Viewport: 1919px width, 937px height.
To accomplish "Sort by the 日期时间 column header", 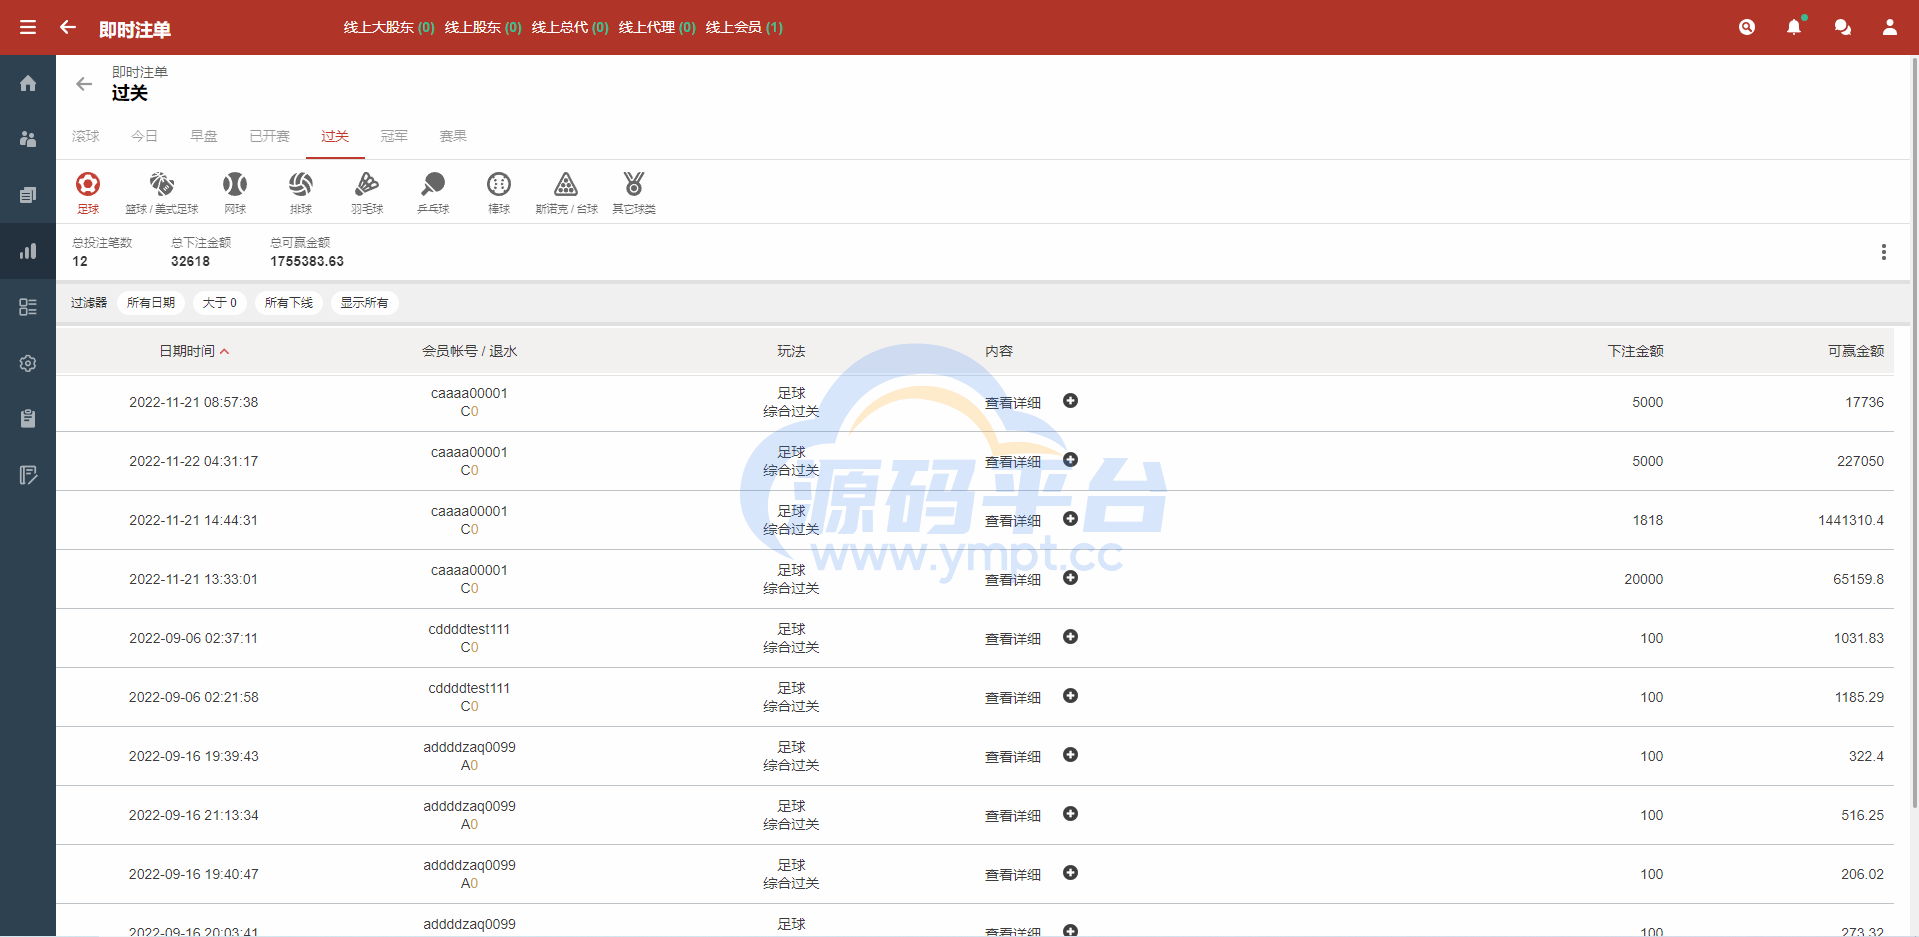I will coord(193,351).
